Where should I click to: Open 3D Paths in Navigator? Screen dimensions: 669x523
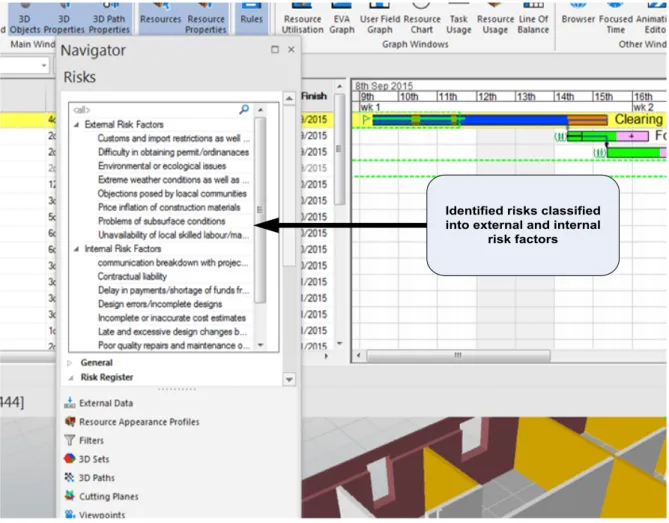pyautogui.click(x=96, y=478)
